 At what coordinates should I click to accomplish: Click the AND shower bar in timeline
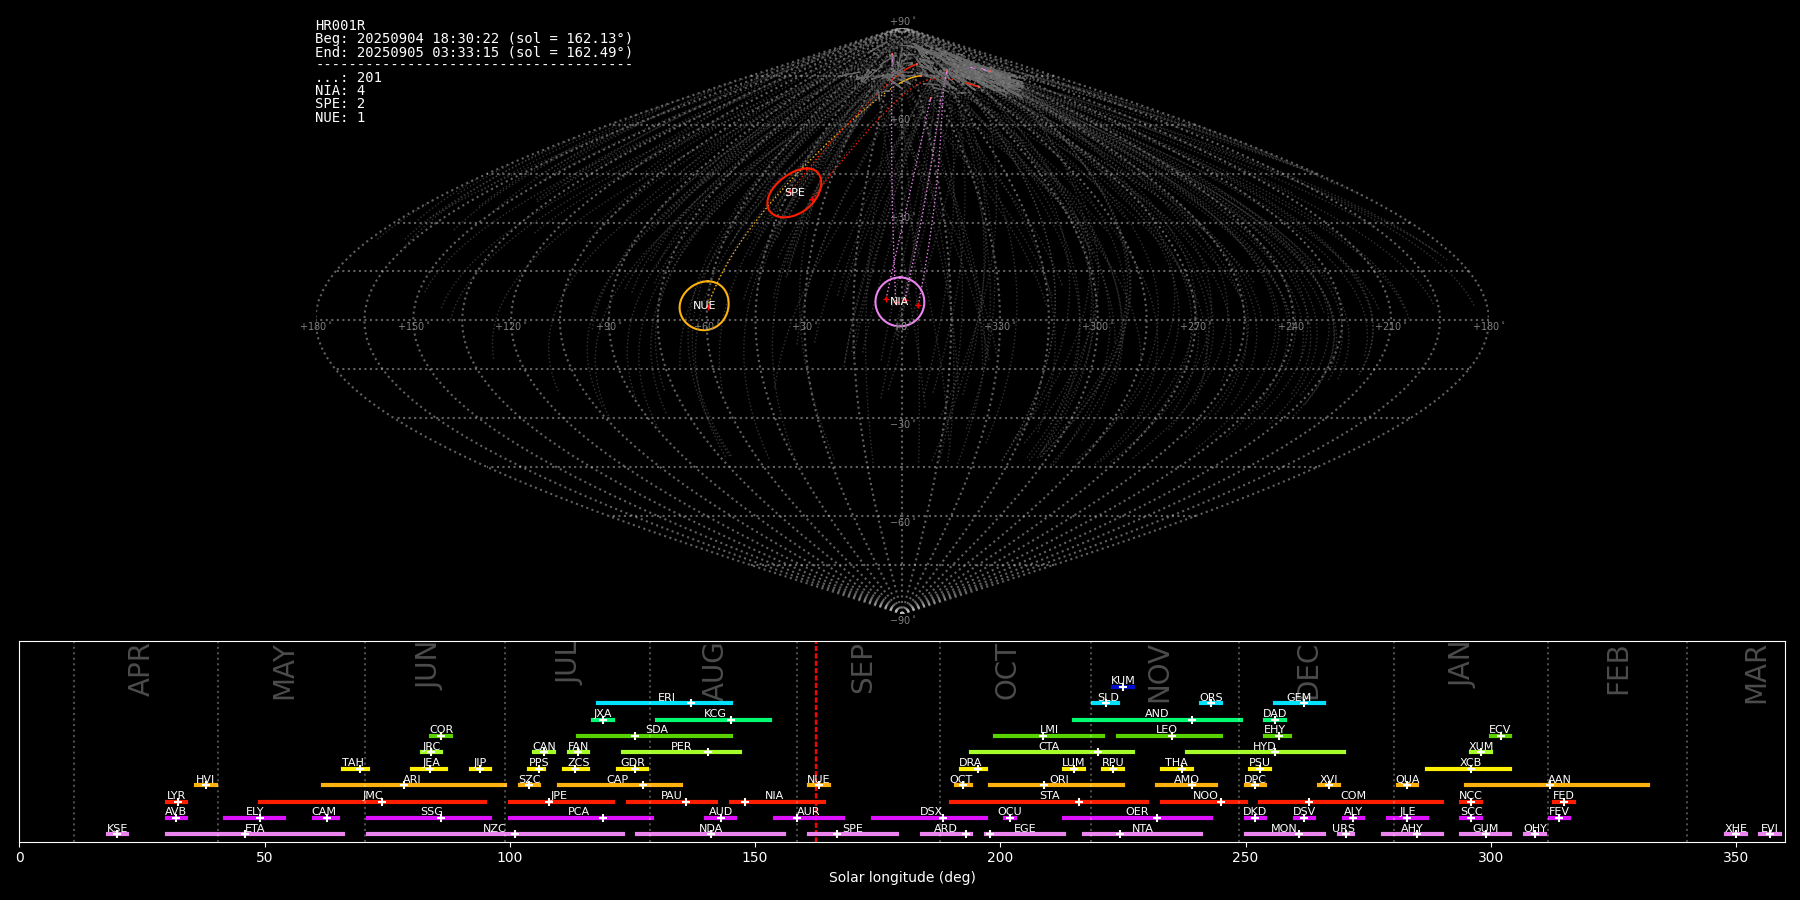pos(1157,719)
